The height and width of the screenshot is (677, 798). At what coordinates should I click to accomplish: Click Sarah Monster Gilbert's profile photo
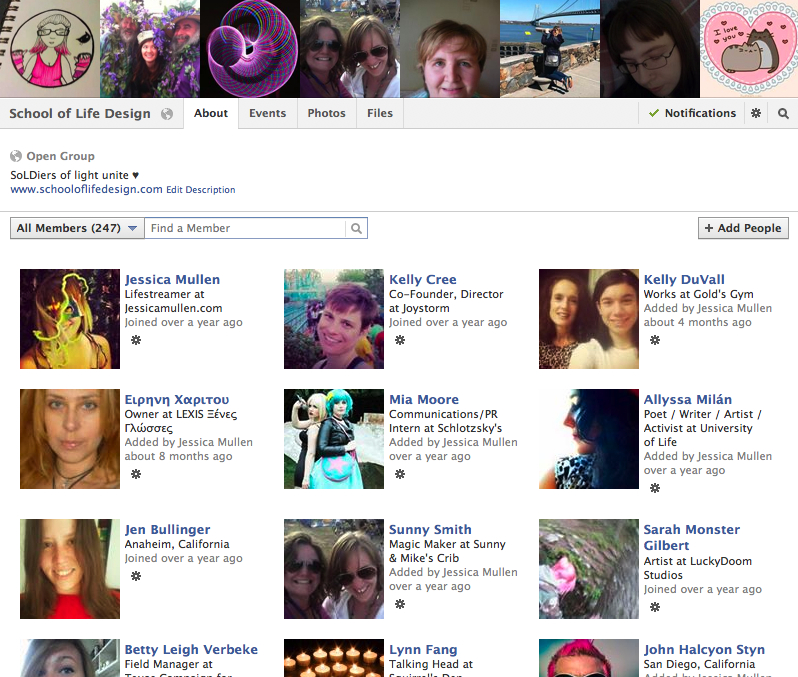[x=589, y=569]
